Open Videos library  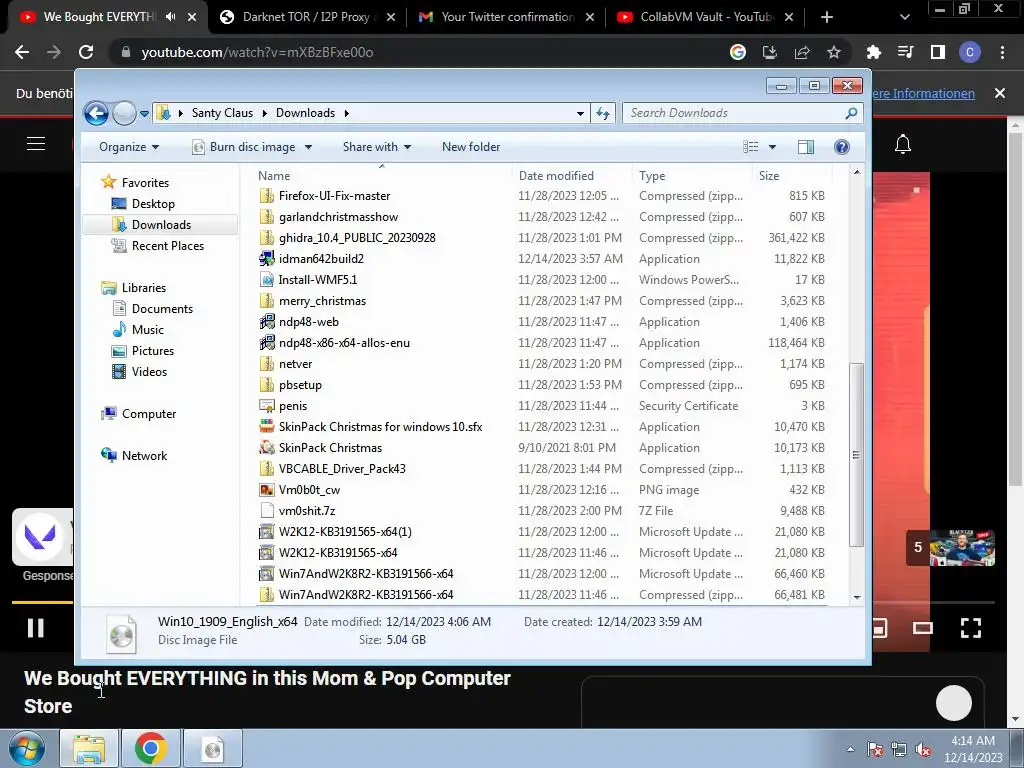[149, 372]
